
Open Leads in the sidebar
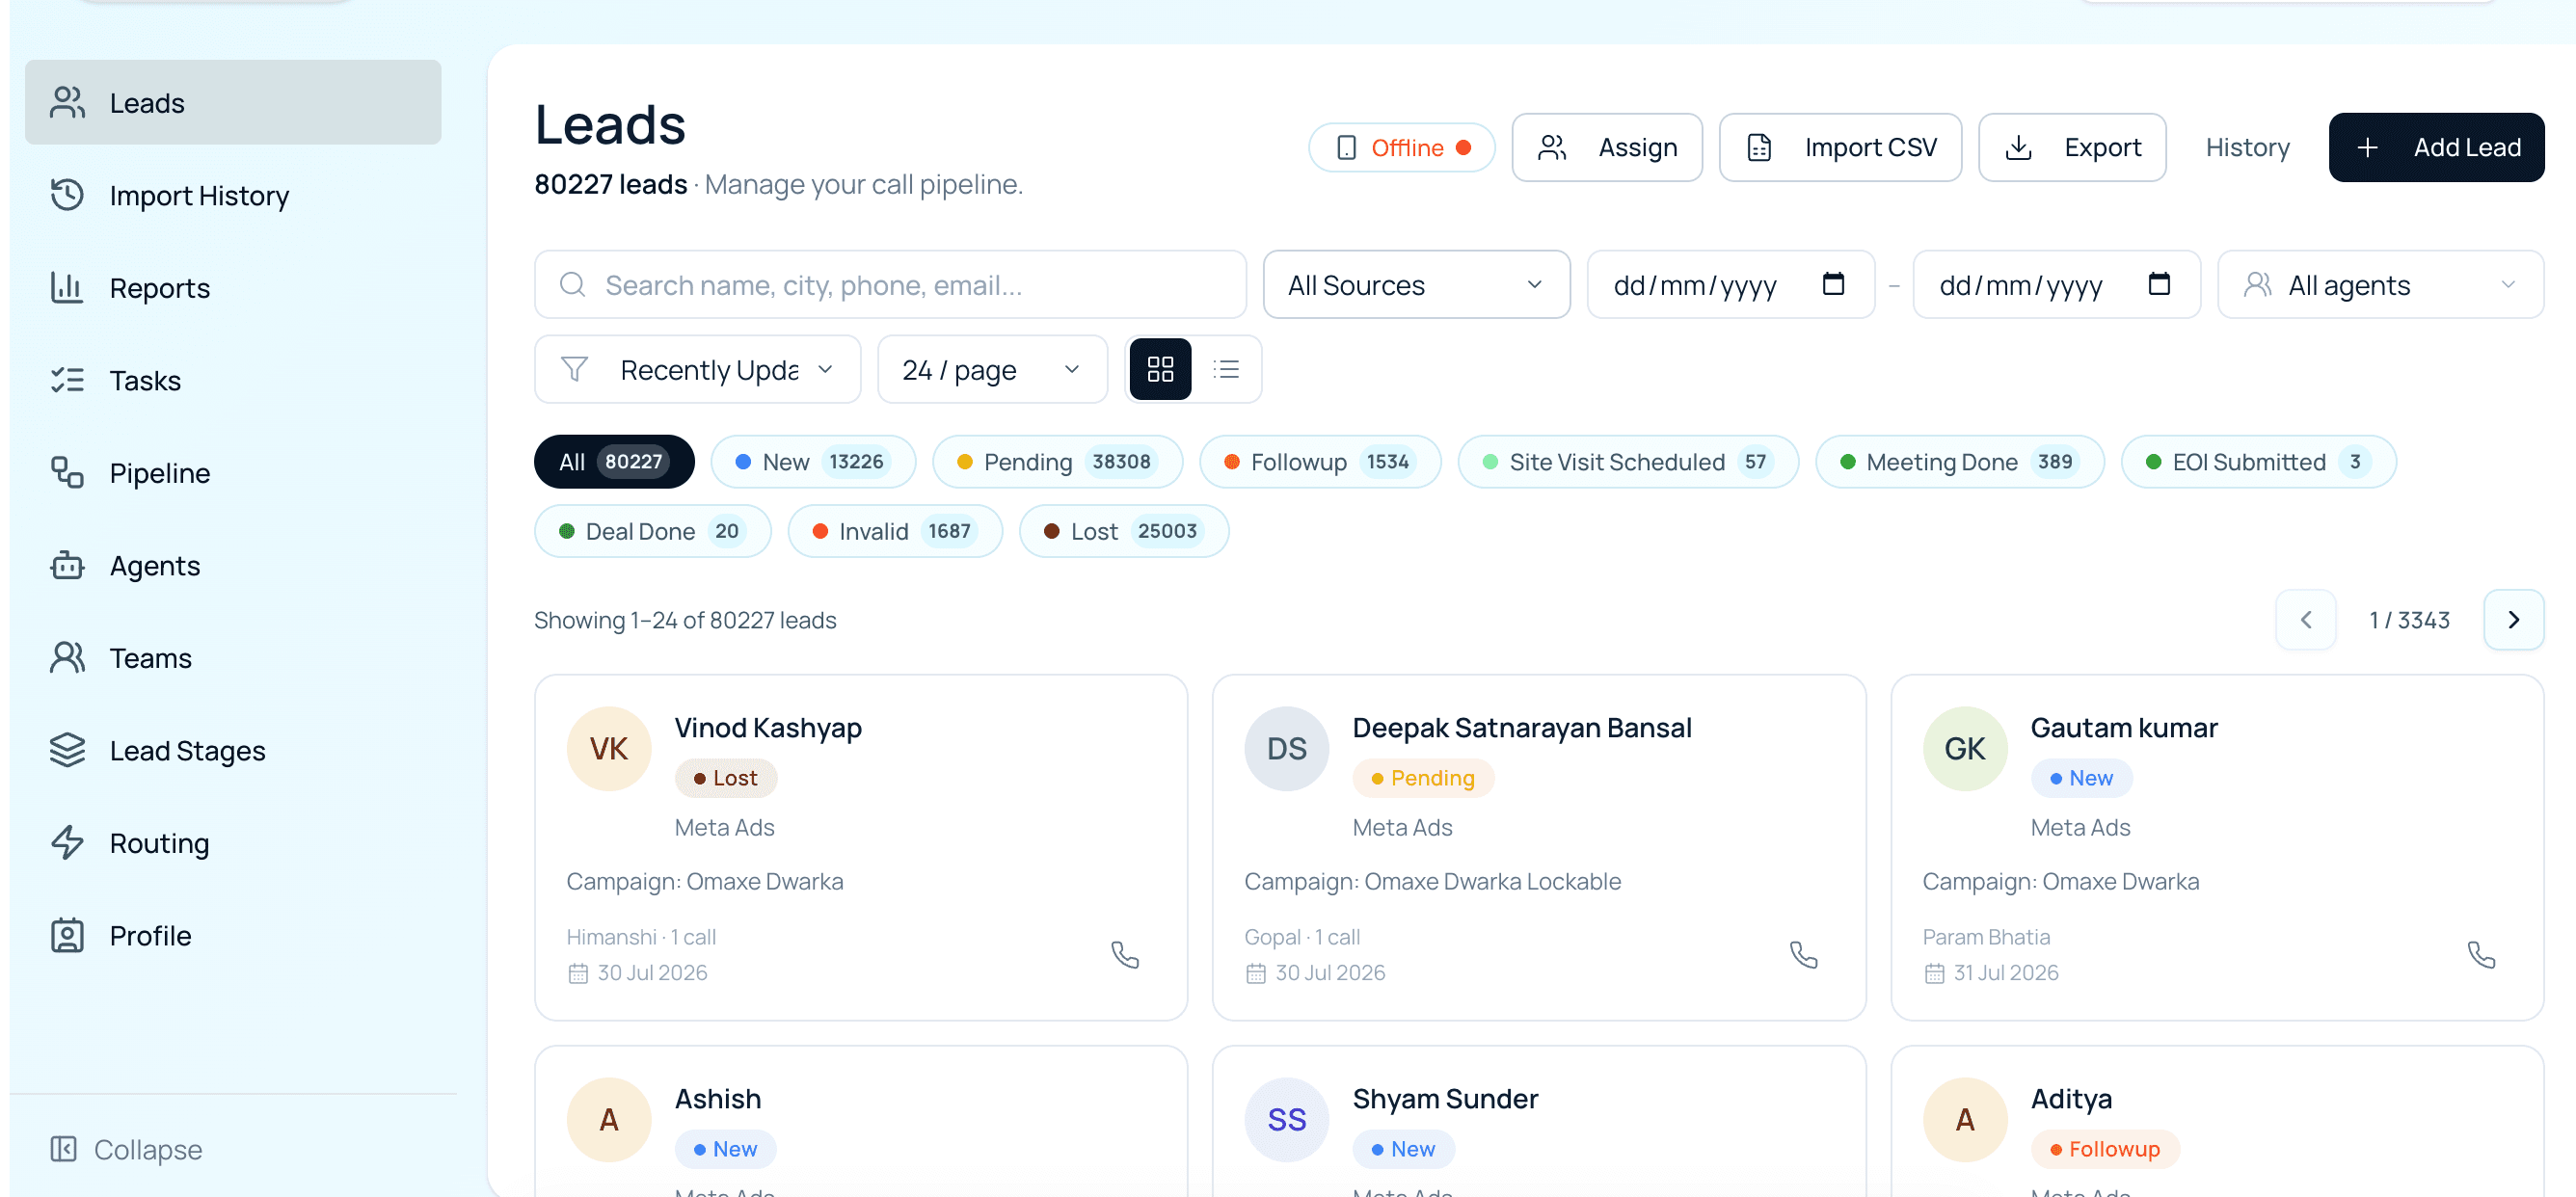[x=233, y=102]
